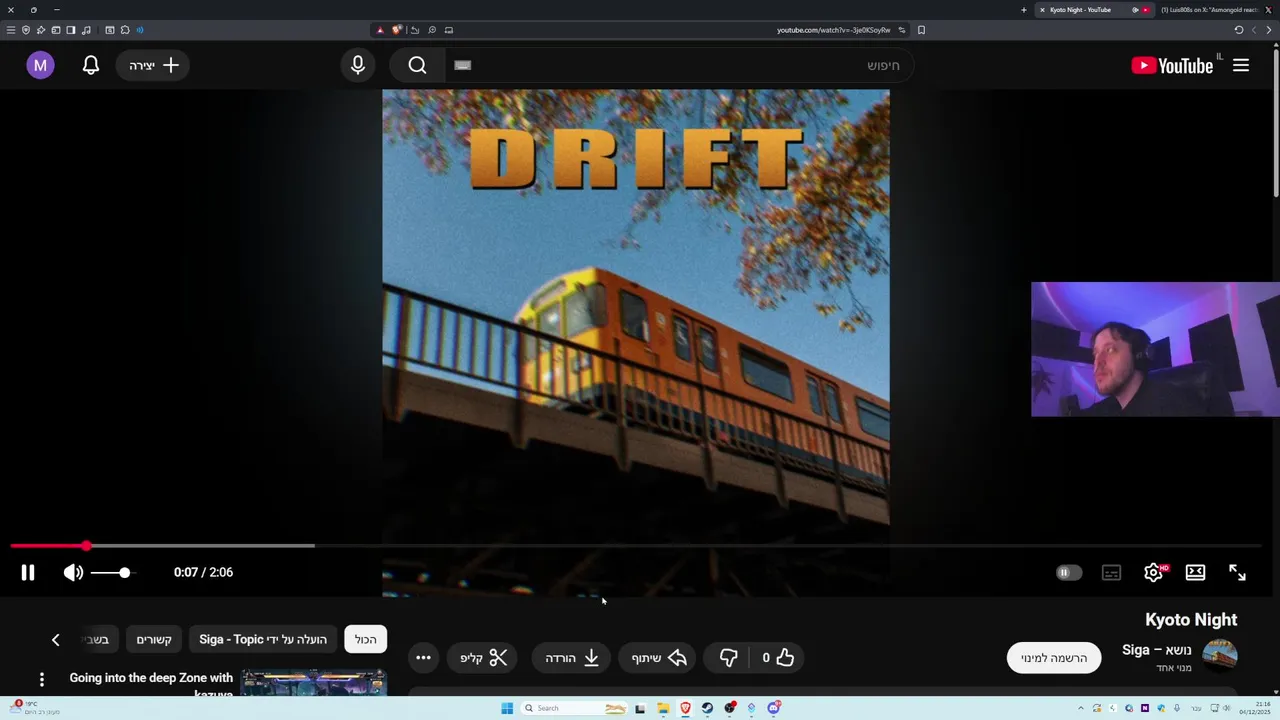This screenshot has width=1280, height=720.
Task: Go to the YouTube home logo
Action: [1172, 65]
